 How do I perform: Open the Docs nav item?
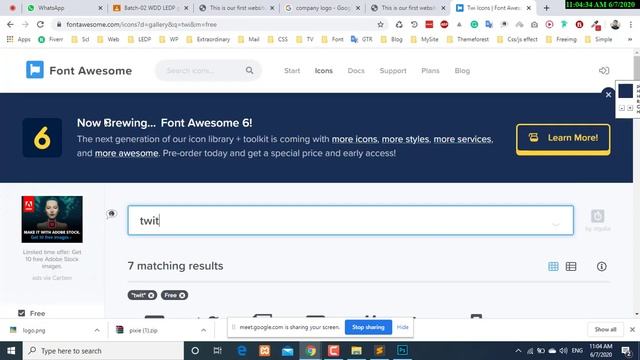coord(356,71)
